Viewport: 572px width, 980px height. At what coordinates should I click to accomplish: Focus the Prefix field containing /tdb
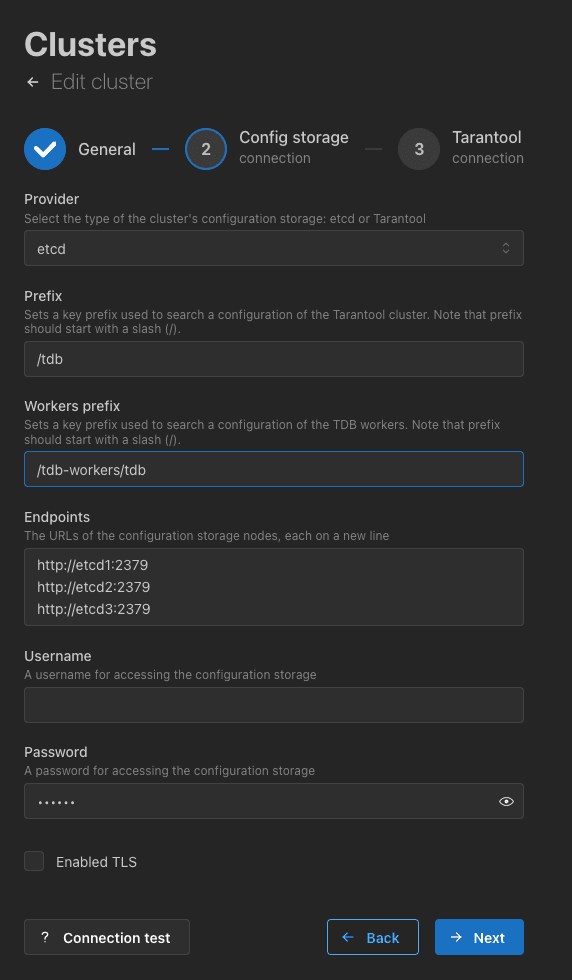(x=274, y=359)
